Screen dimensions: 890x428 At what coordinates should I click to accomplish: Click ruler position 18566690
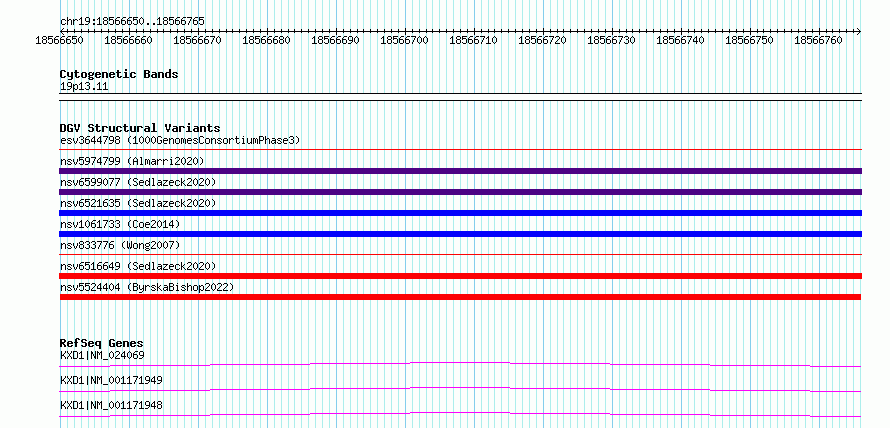point(335,40)
